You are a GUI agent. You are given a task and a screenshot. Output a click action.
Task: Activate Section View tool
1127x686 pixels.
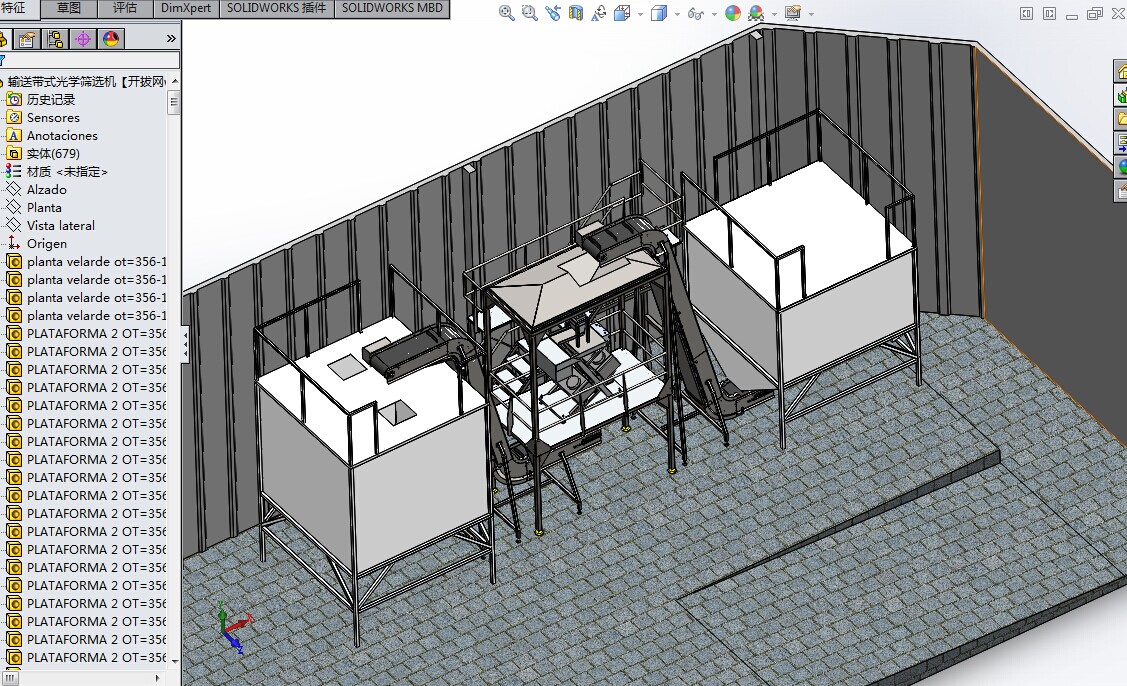[576, 13]
